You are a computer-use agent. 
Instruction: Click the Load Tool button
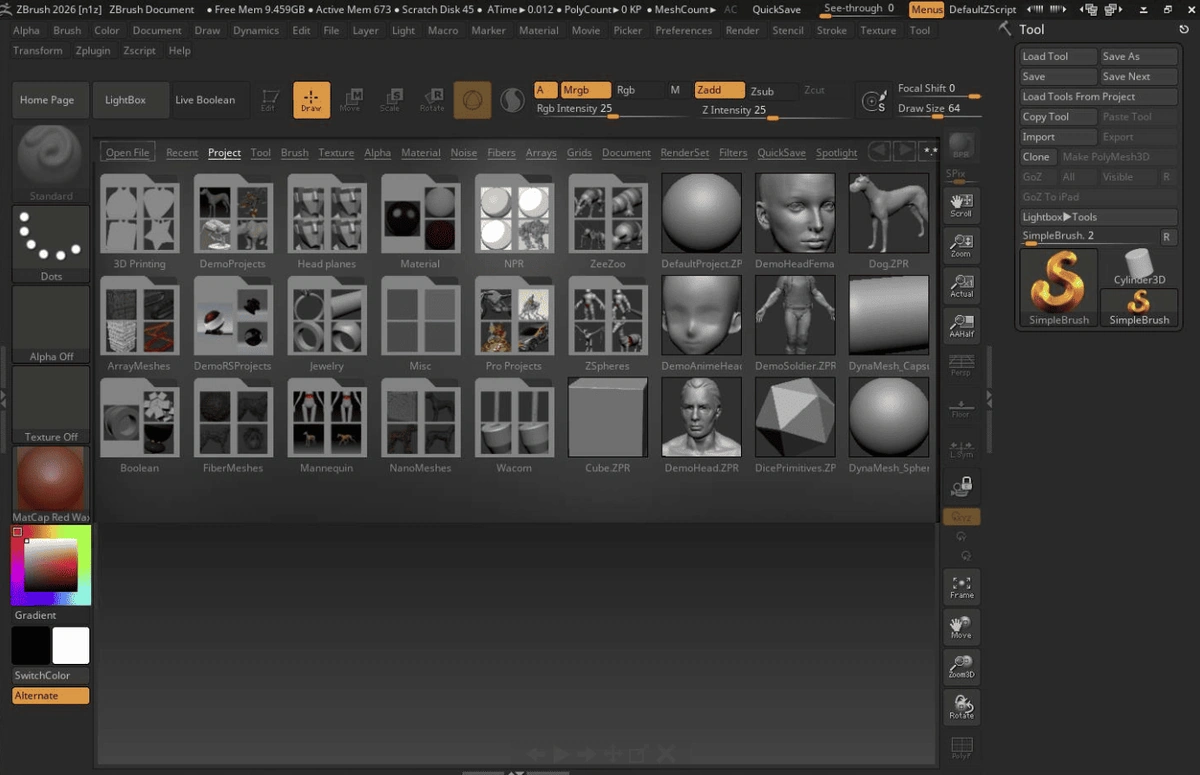coord(1058,56)
